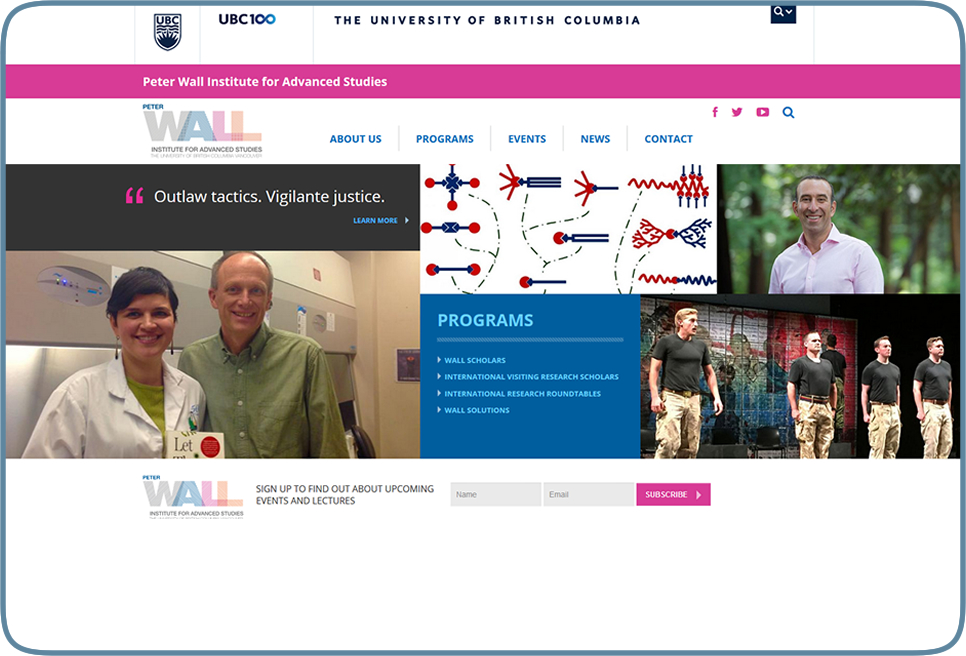The image size is (966, 656).
Task: Focus the Name input field
Action: [496, 495]
